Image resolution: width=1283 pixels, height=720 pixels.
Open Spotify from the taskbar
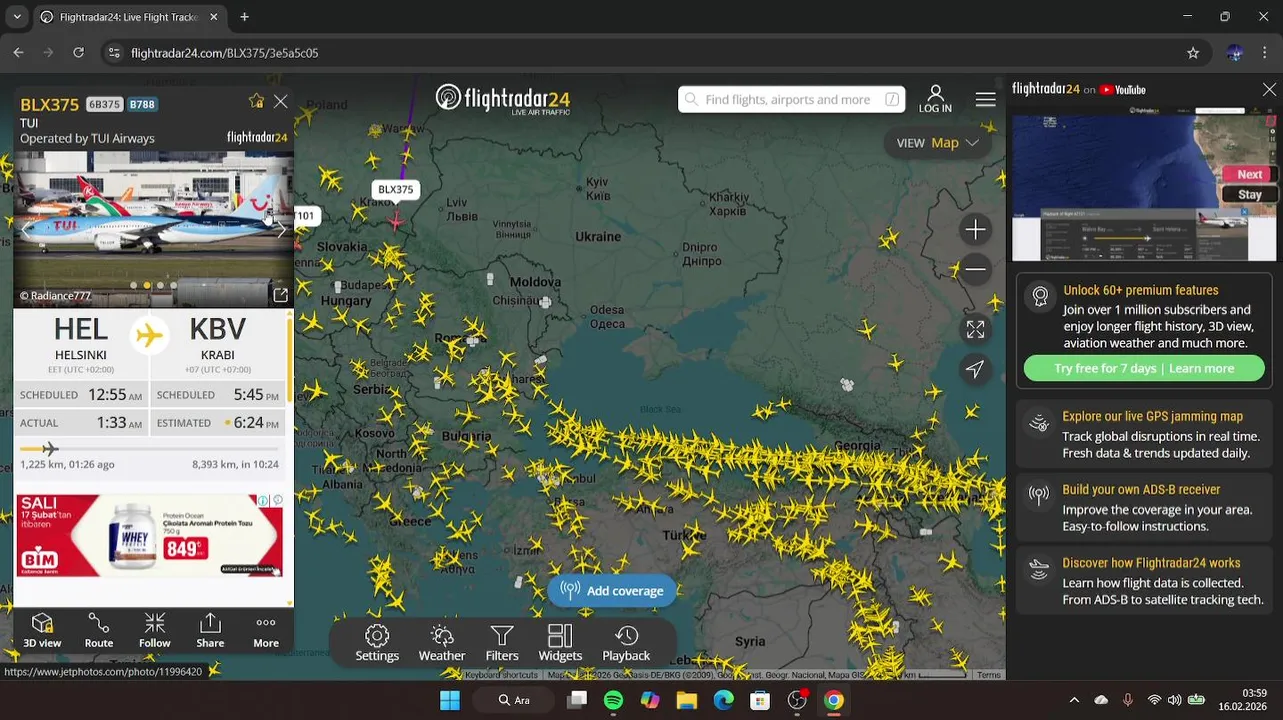(x=613, y=700)
